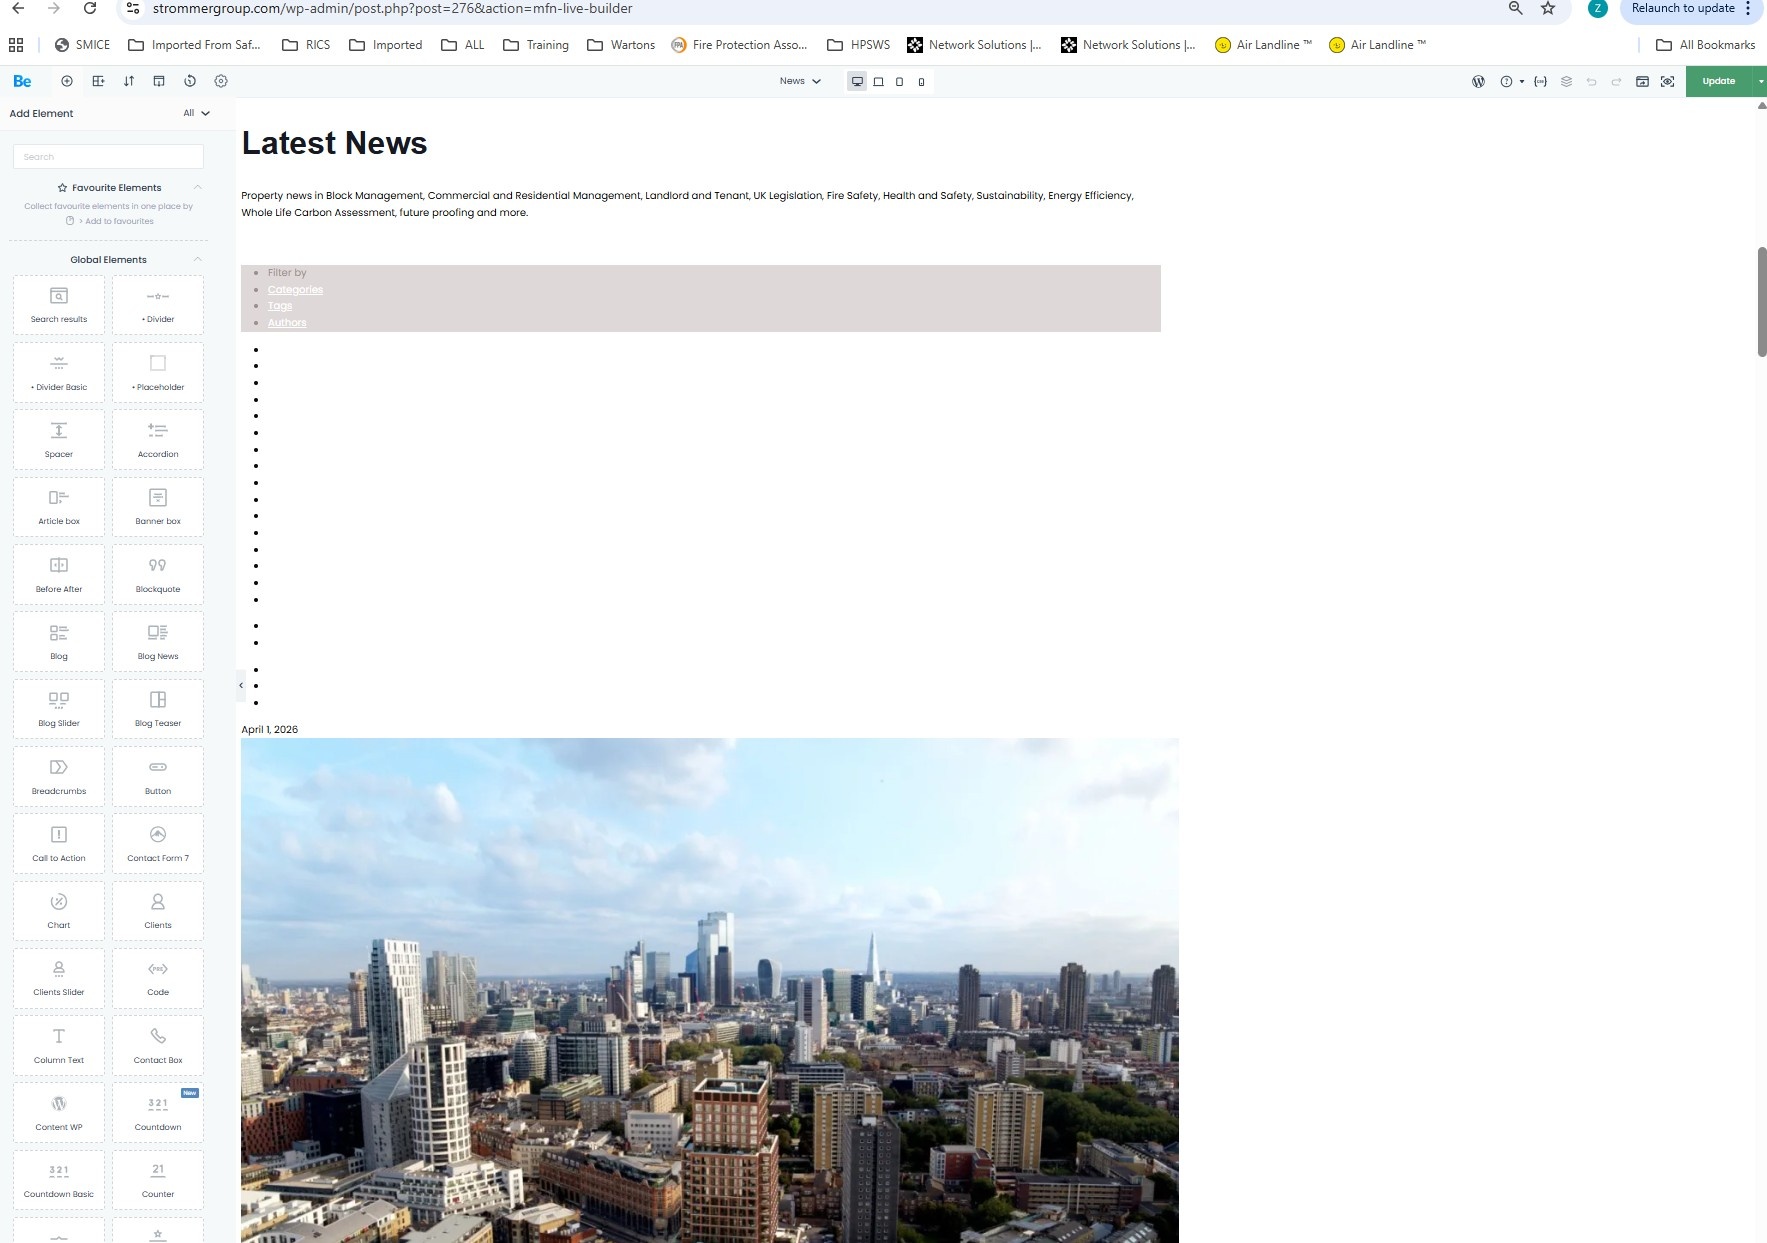
Task: Select the Blog News element
Action: click(x=158, y=642)
